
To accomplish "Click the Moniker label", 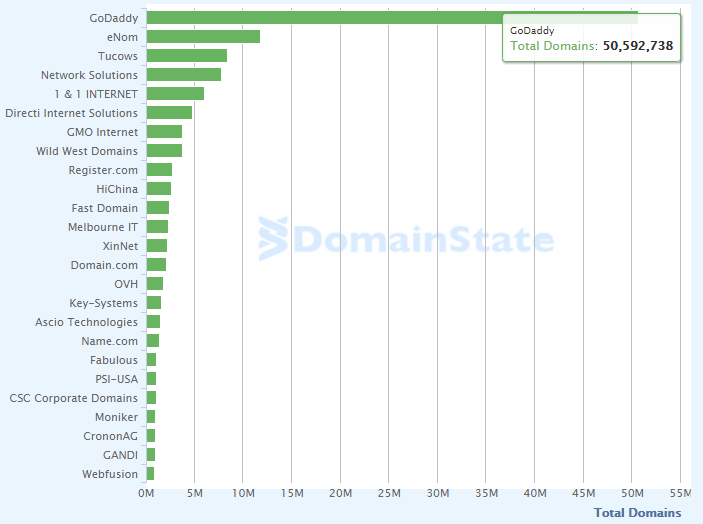I will [117, 417].
